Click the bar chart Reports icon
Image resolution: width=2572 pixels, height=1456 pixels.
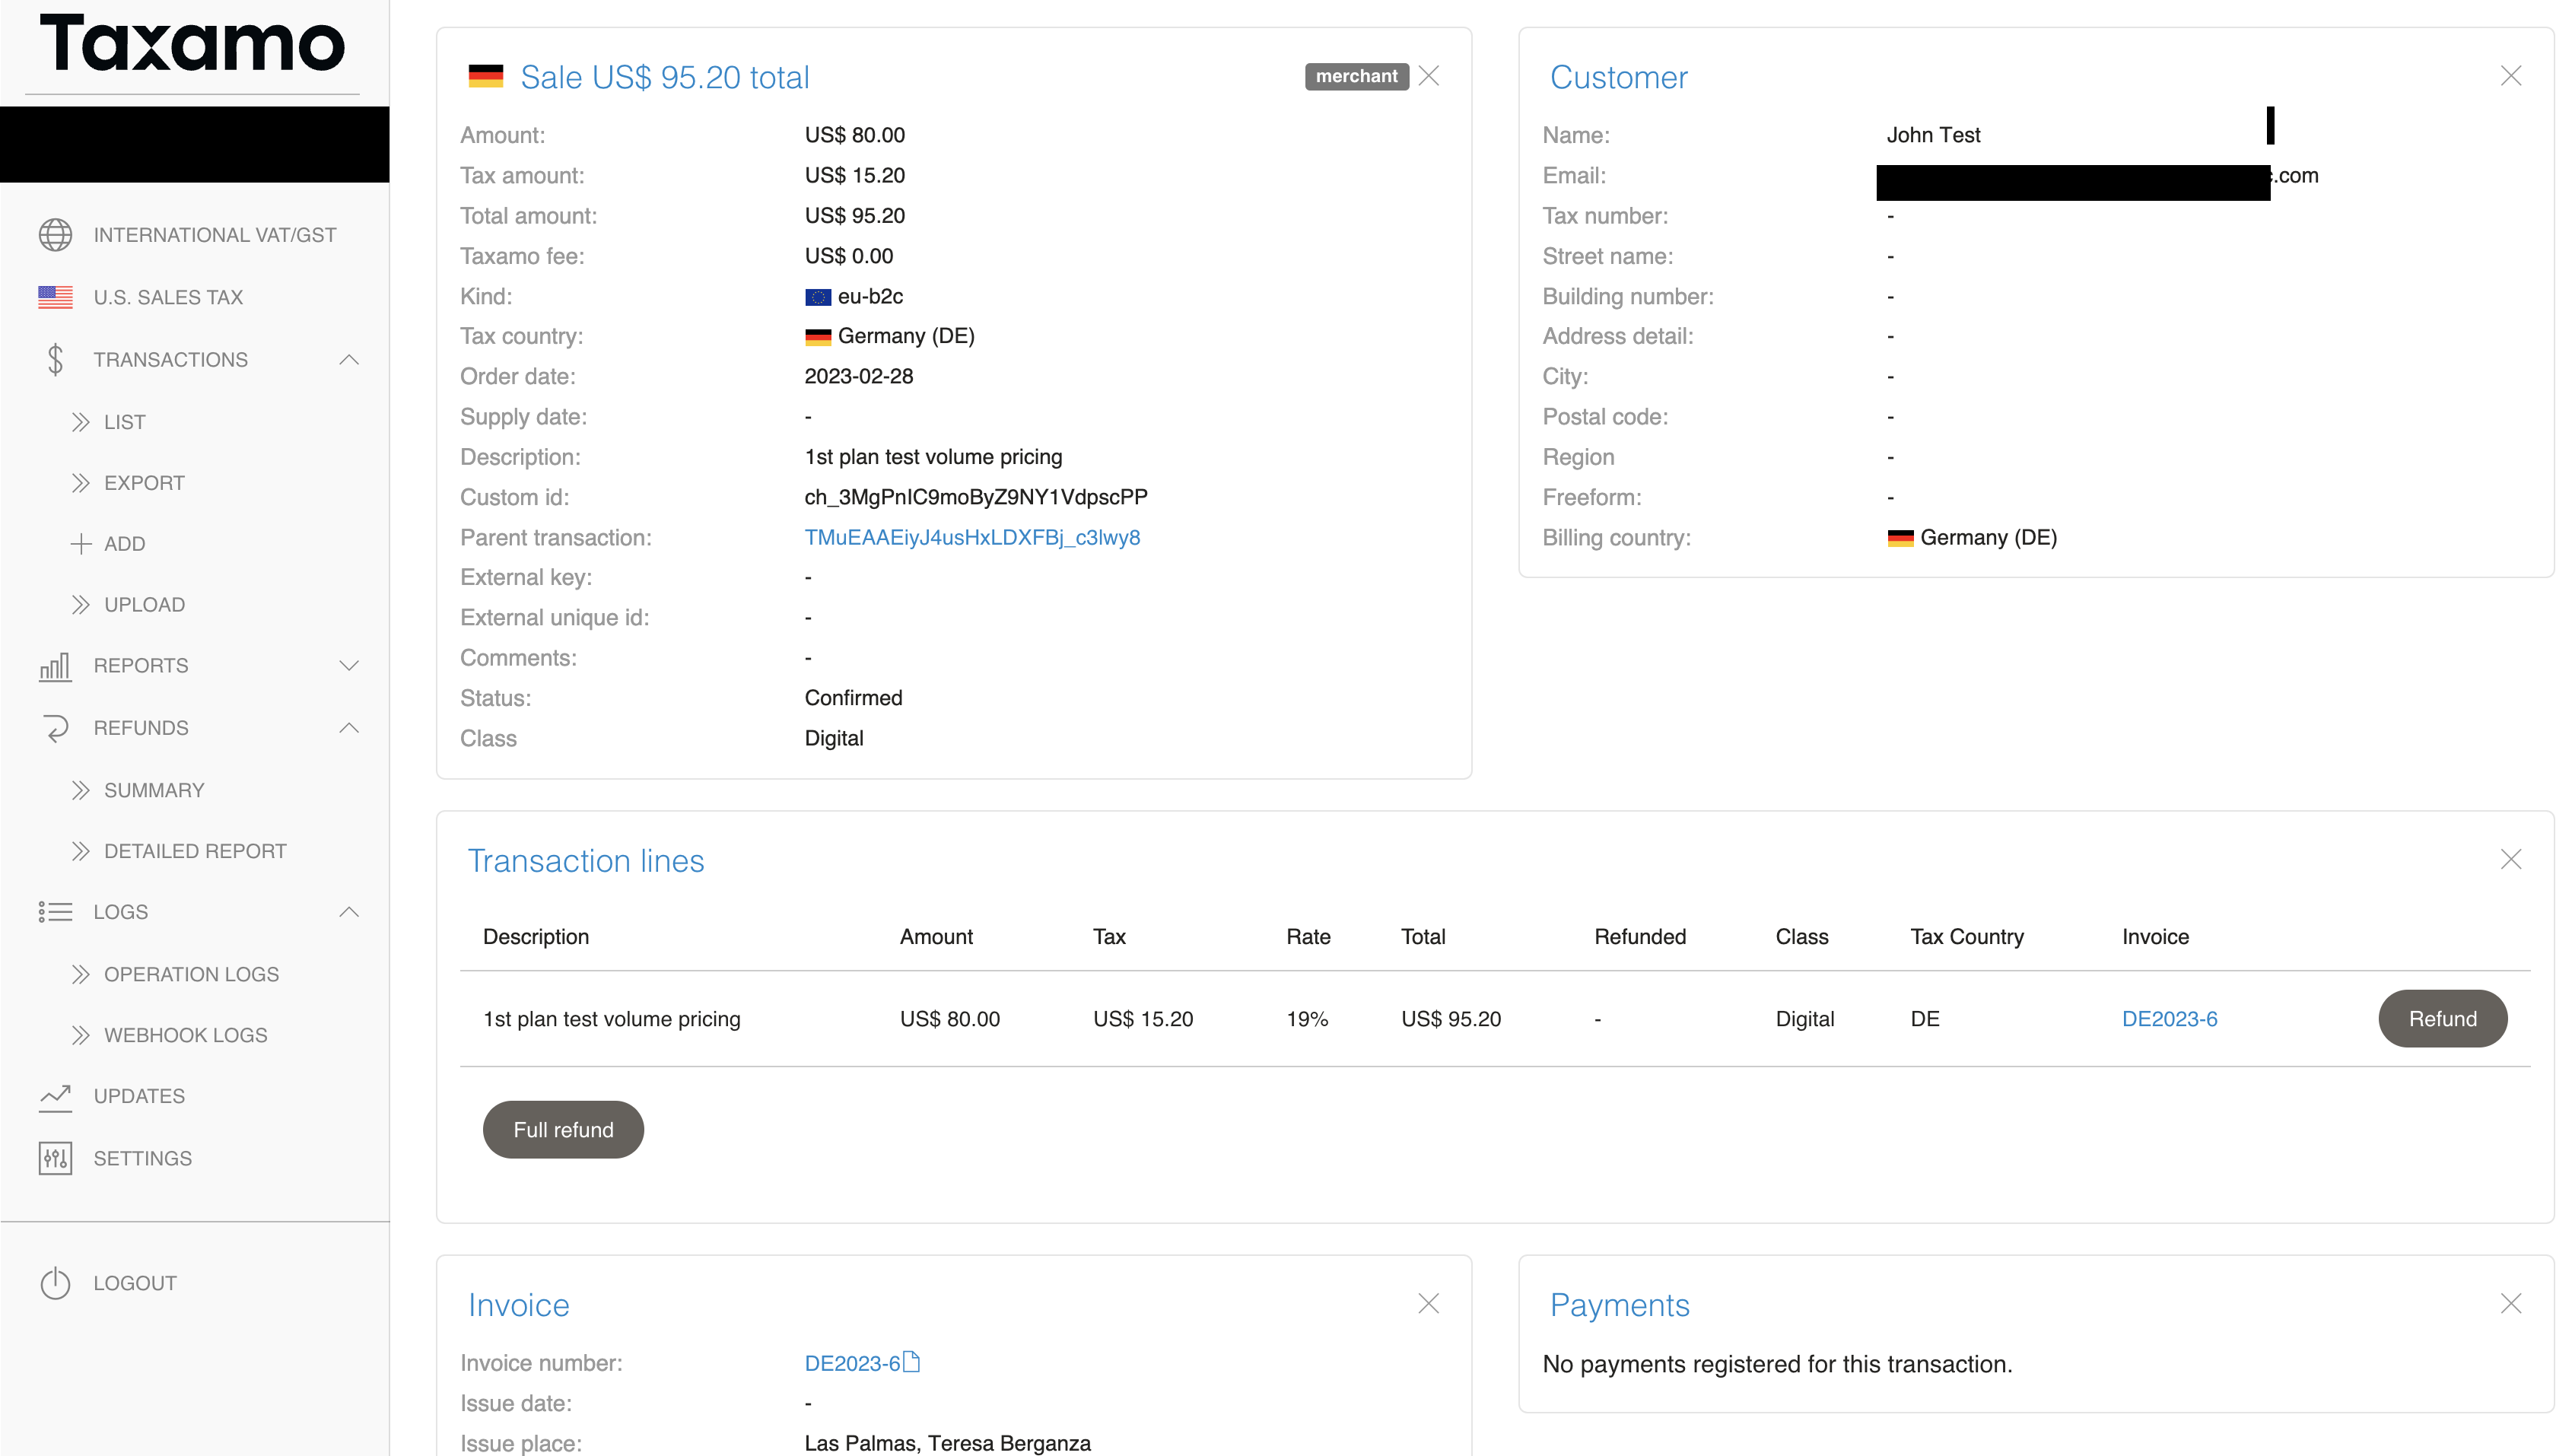point(55,666)
